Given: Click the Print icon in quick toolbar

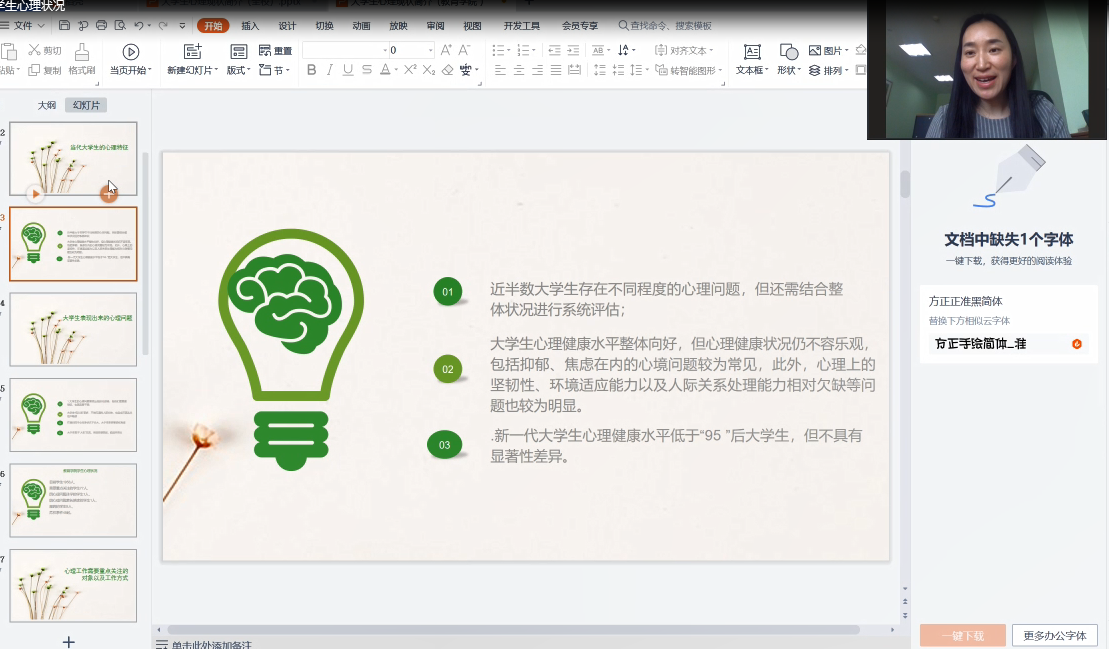Looking at the screenshot, I should [102, 25].
